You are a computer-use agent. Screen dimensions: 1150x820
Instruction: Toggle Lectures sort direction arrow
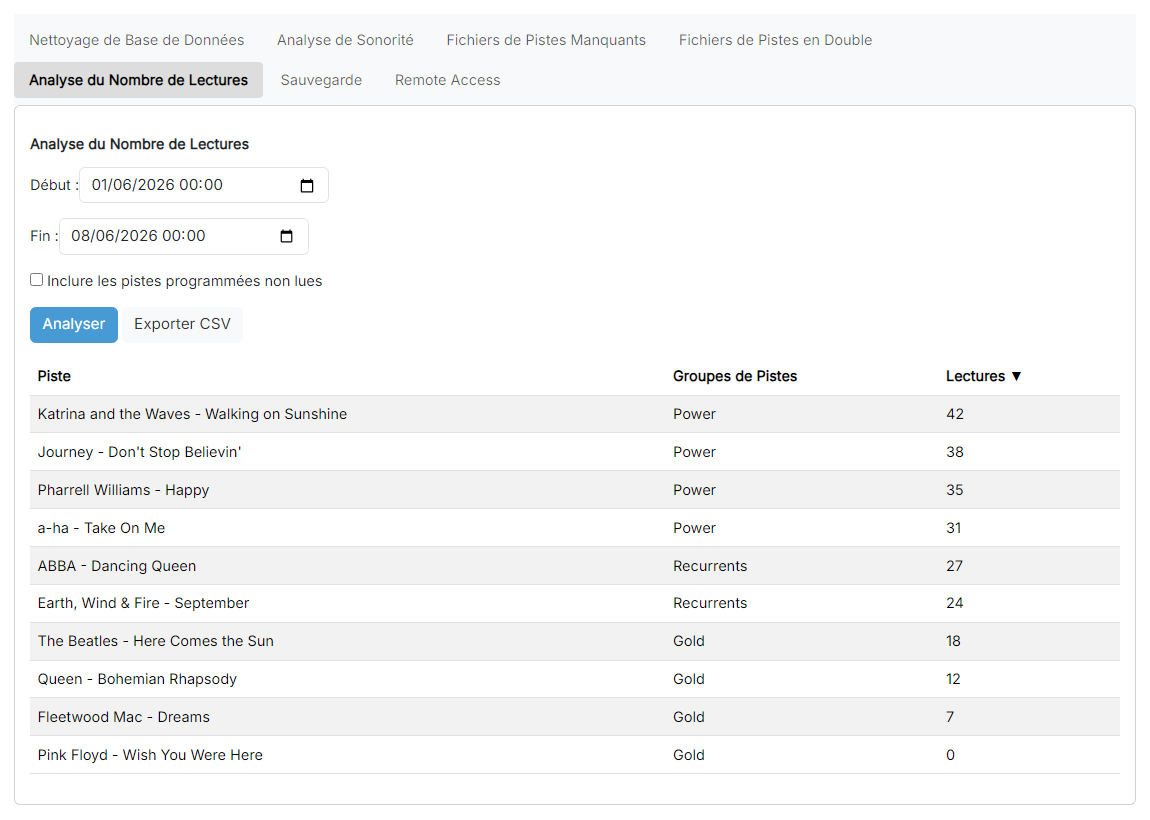click(x=1016, y=376)
